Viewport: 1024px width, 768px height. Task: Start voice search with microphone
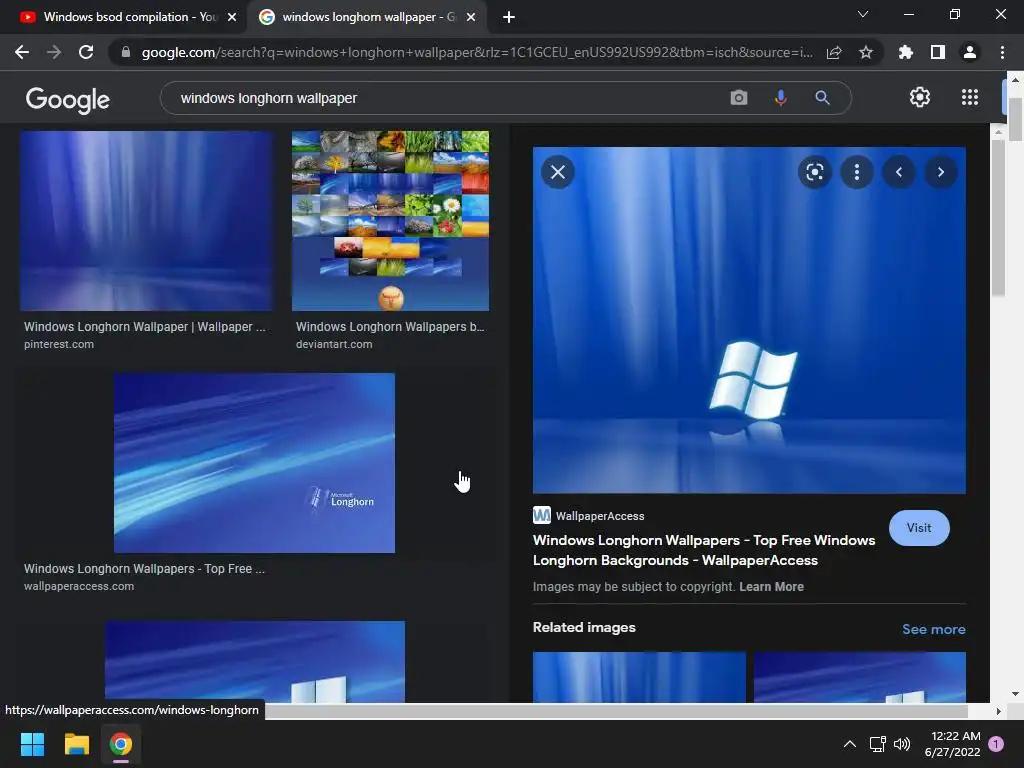pos(780,98)
